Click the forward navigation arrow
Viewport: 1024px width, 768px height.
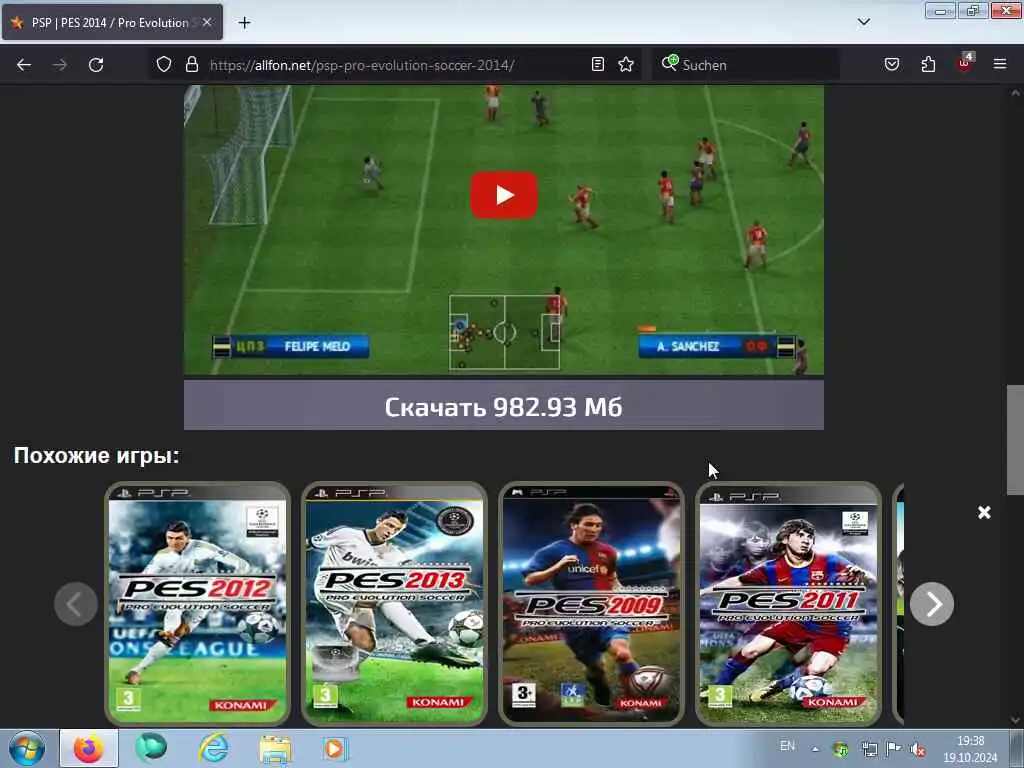click(59, 65)
